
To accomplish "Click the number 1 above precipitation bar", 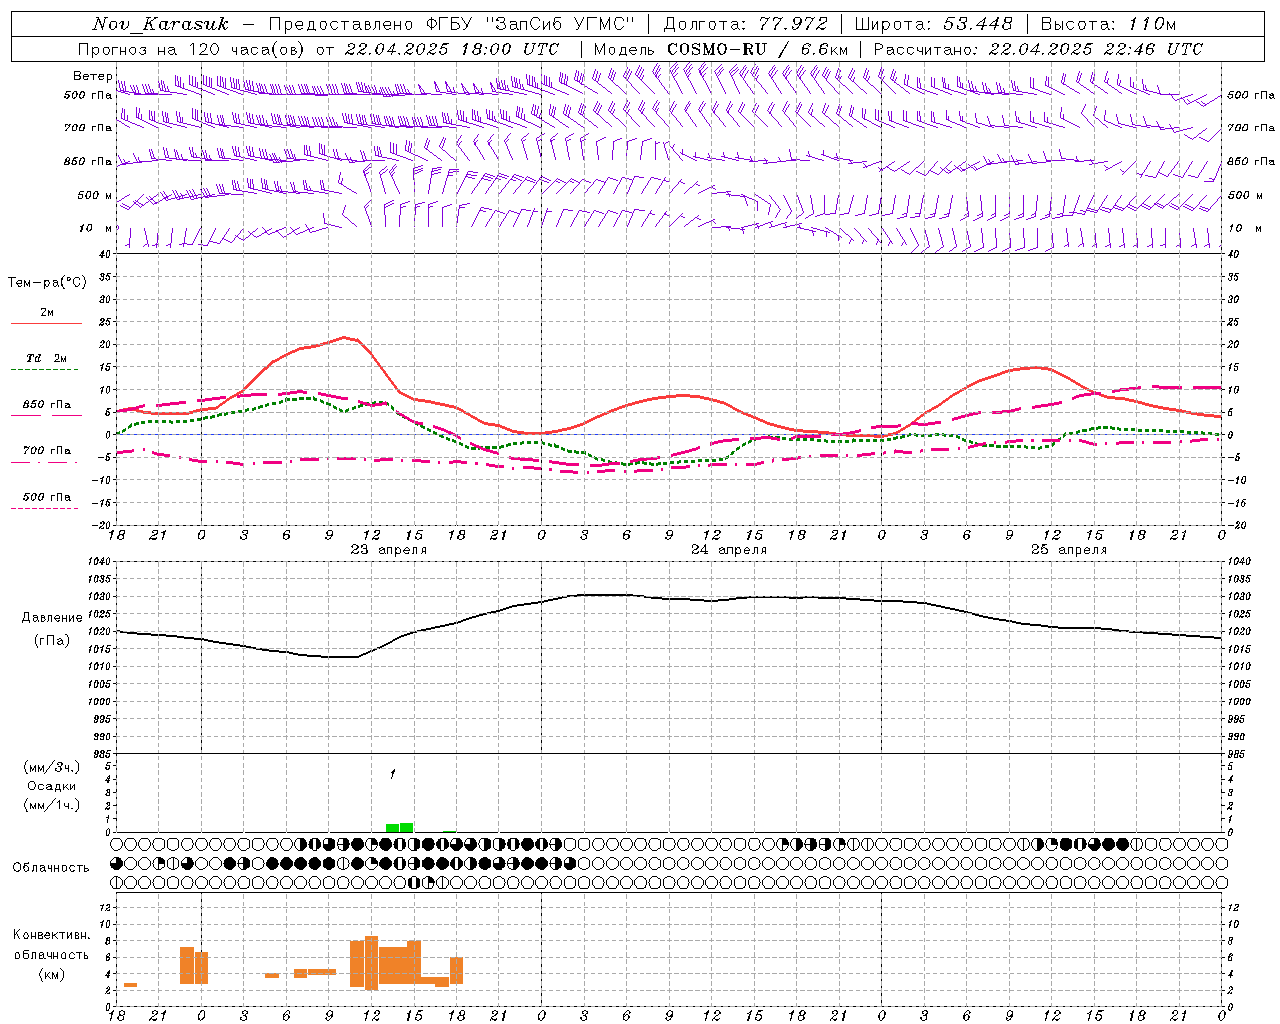I will click(x=393, y=774).
